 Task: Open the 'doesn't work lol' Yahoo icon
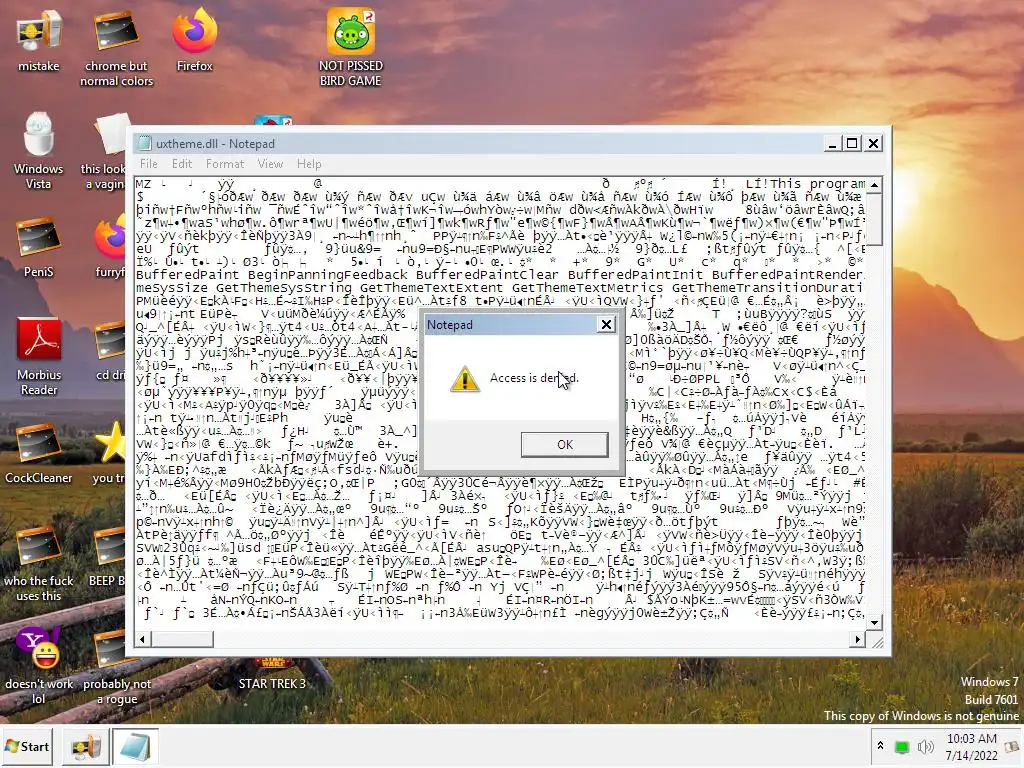tap(39, 666)
